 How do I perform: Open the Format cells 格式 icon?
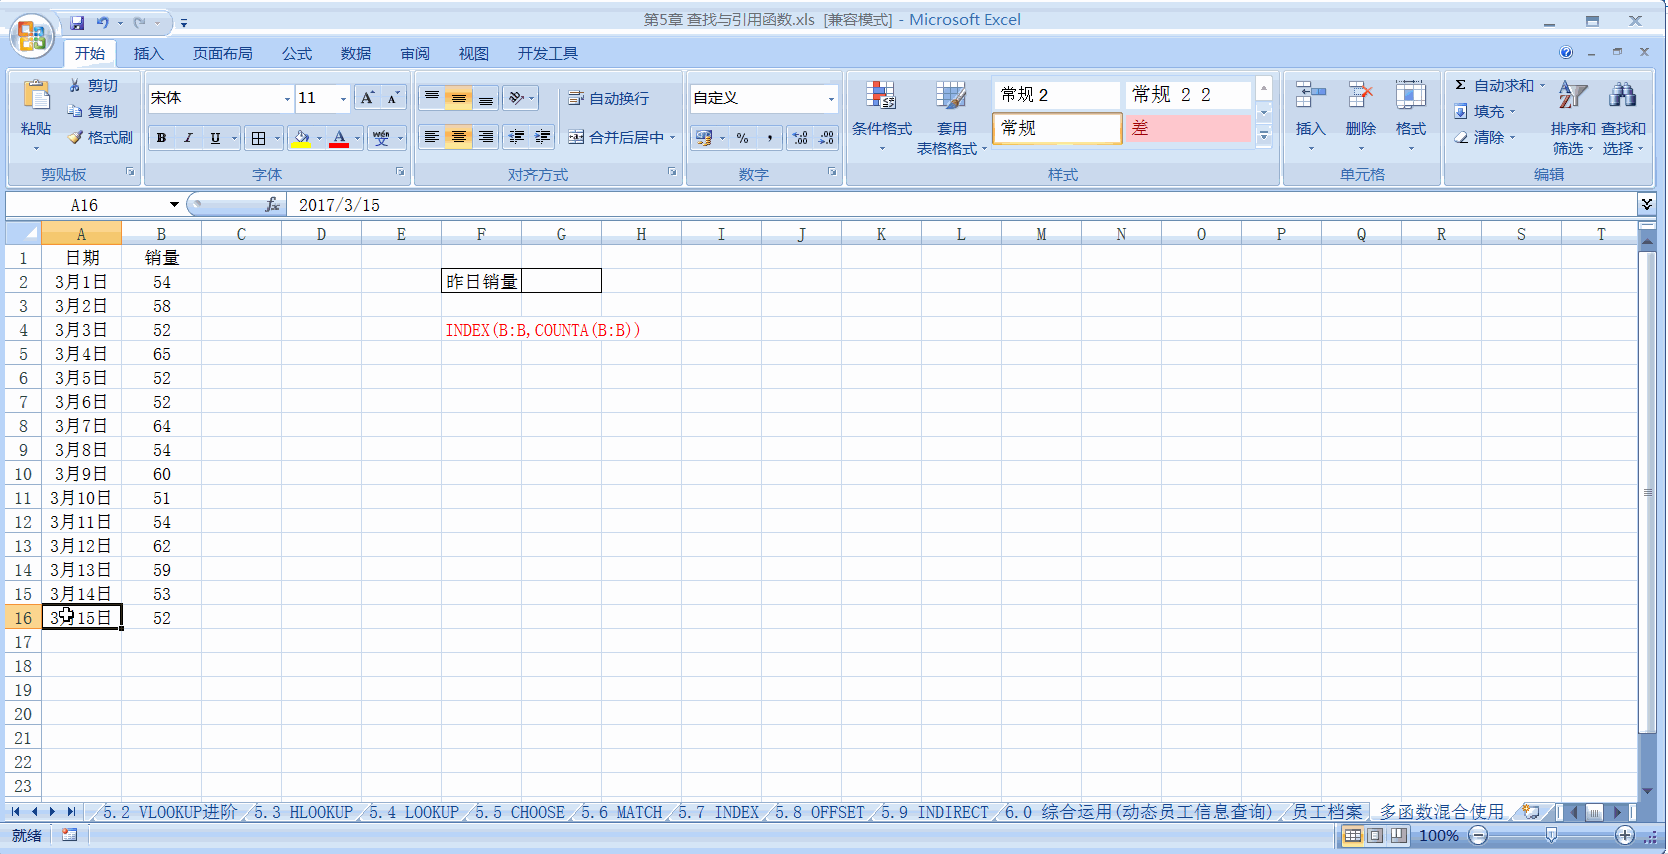click(x=1410, y=96)
